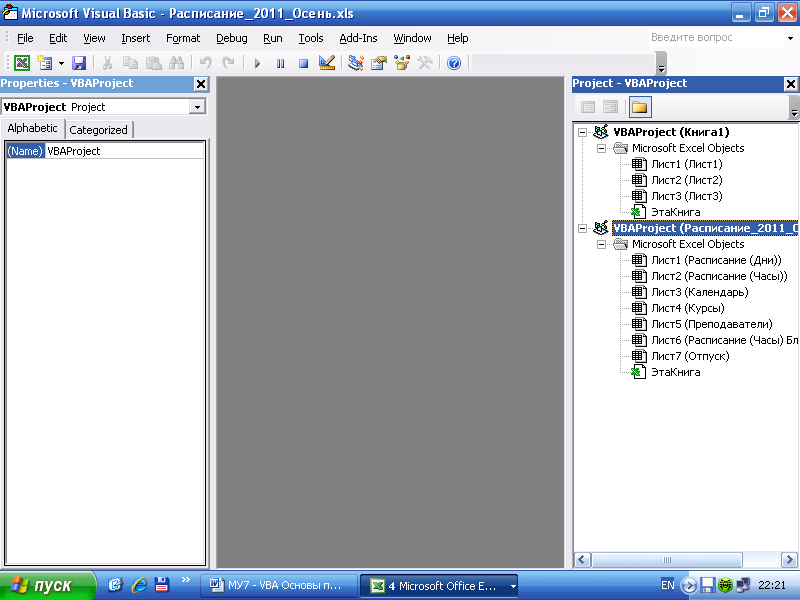This screenshot has height=600, width=800.
Task: Open the View menu
Action: pos(94,38)
